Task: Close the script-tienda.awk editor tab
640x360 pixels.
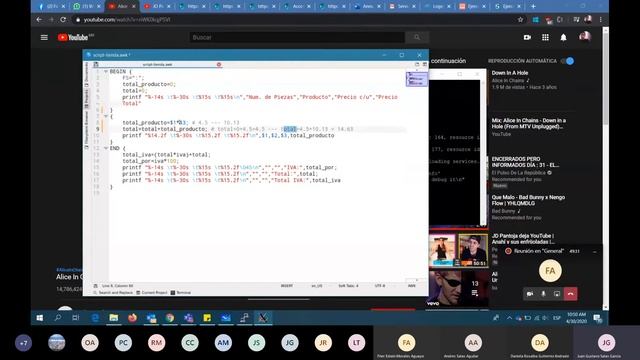Action: tap(219, 64)
